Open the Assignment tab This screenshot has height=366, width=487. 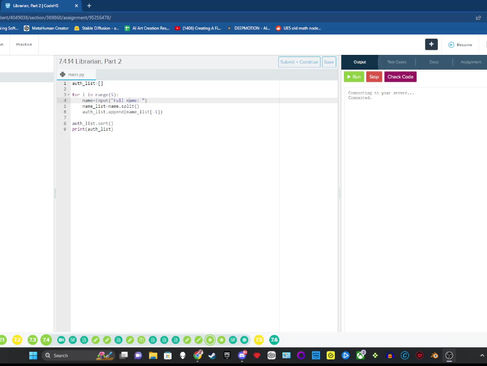(470, 62)
